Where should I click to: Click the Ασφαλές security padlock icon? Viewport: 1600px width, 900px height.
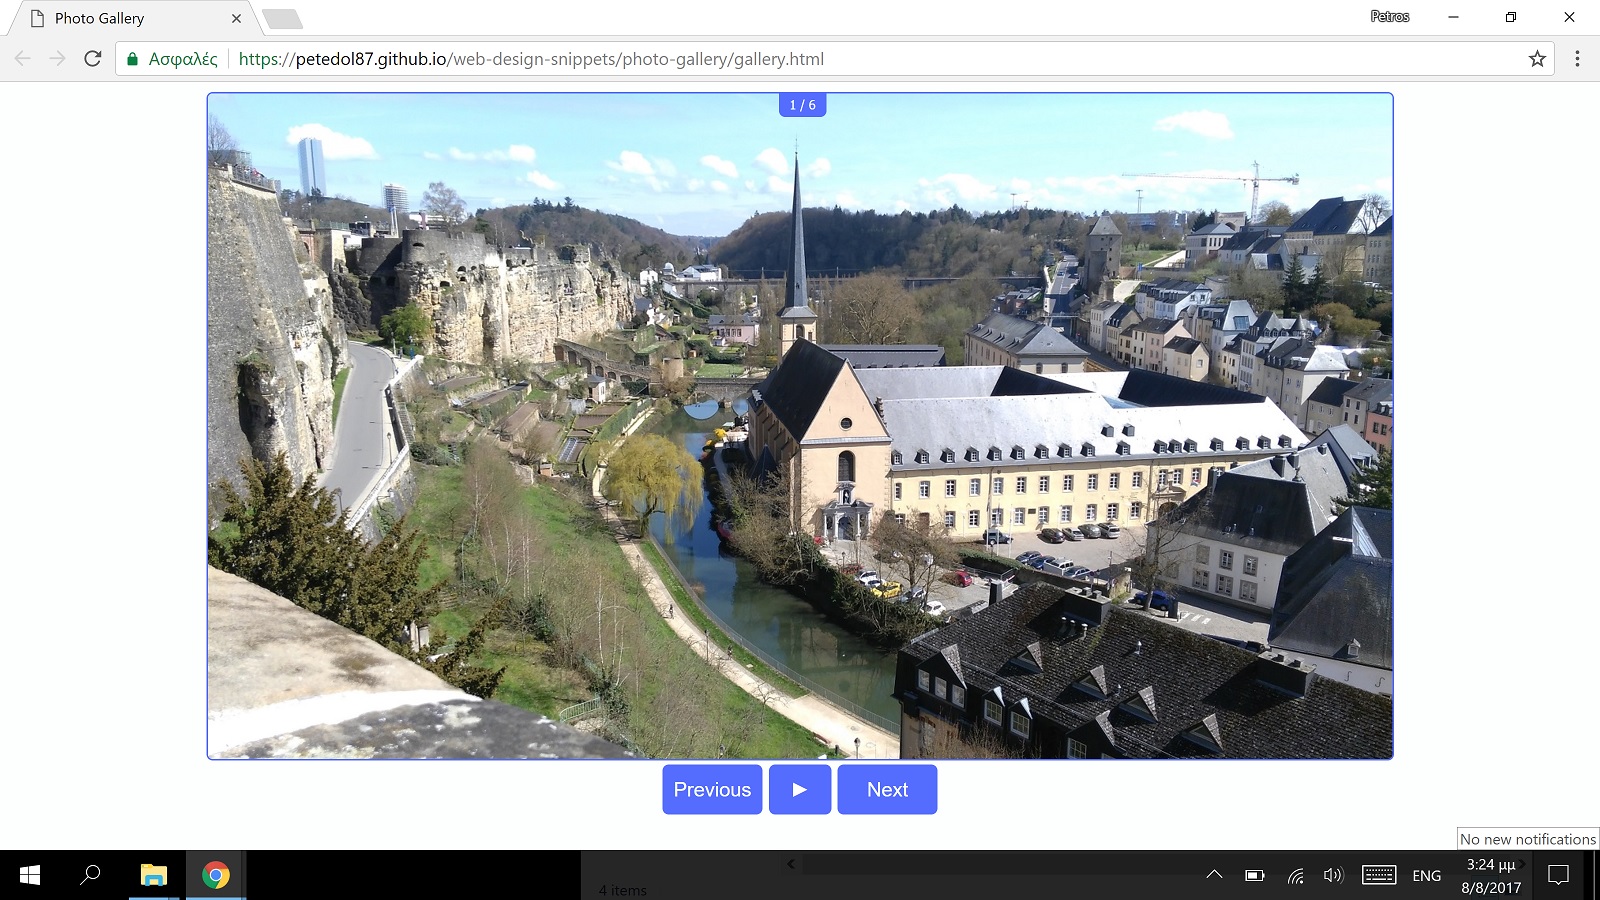click(133, 59)
